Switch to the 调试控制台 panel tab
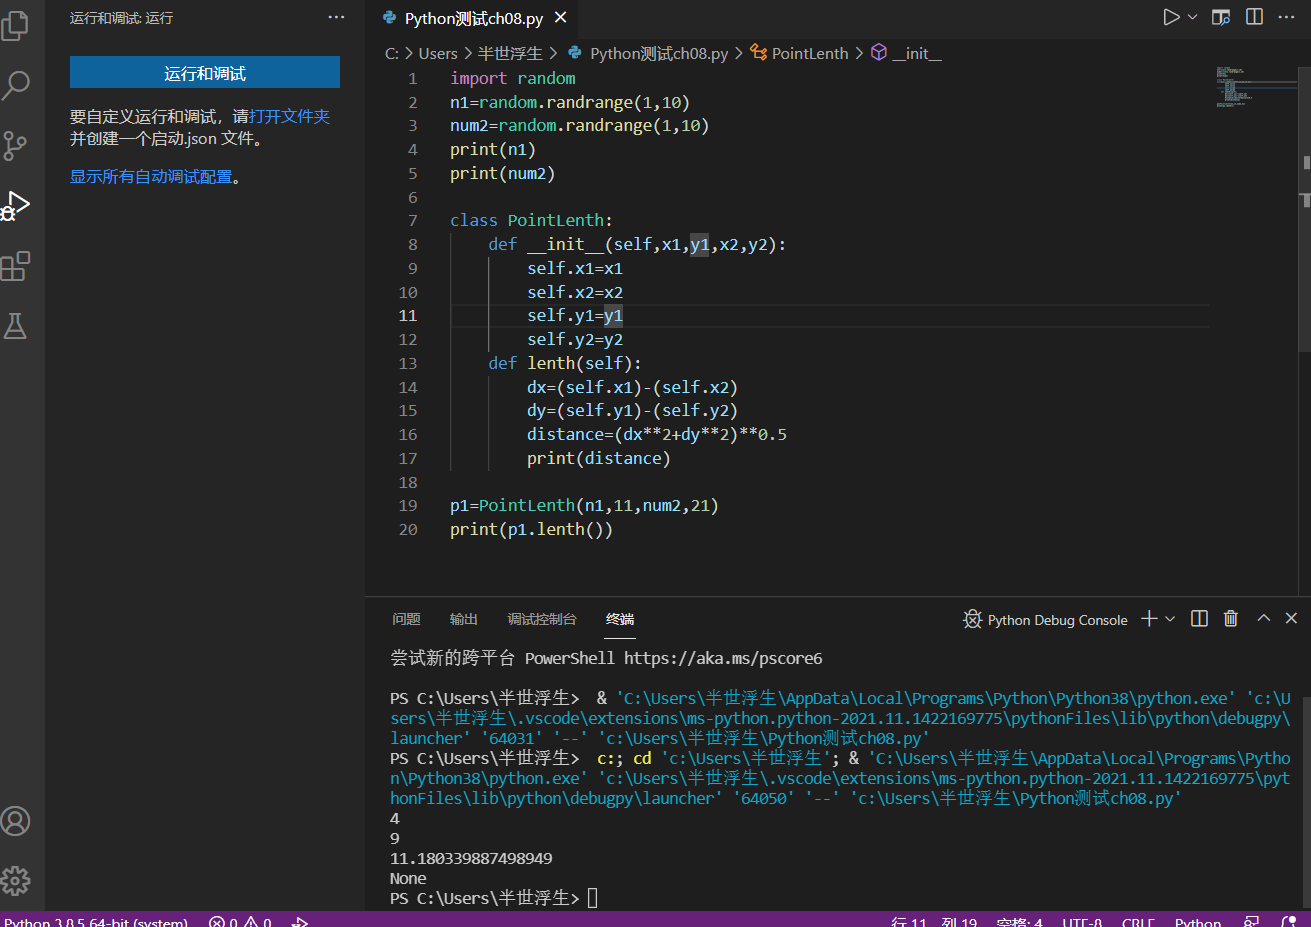 (541, 619)
